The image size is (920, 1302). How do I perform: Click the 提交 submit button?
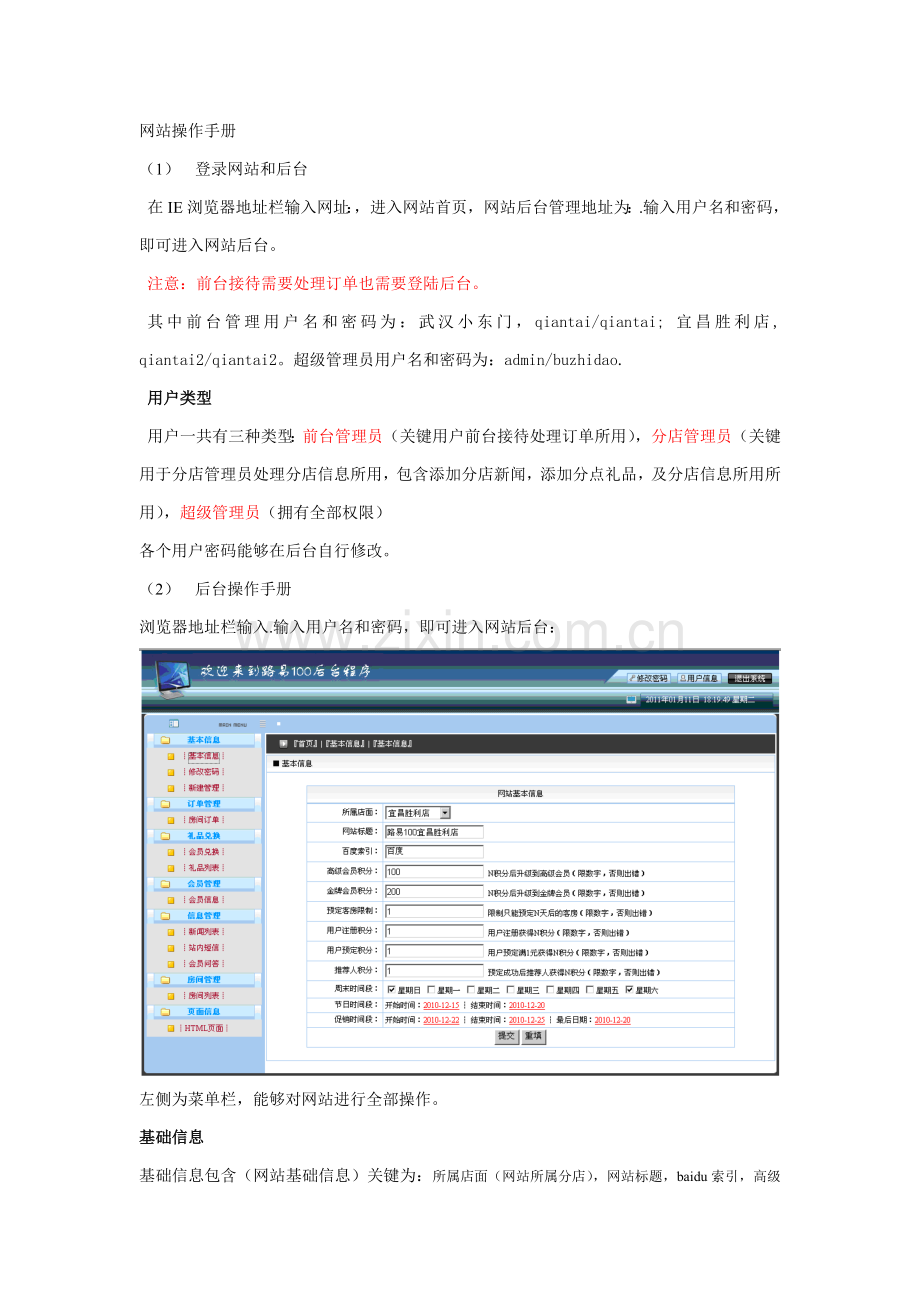click(x=505, y=1037)
